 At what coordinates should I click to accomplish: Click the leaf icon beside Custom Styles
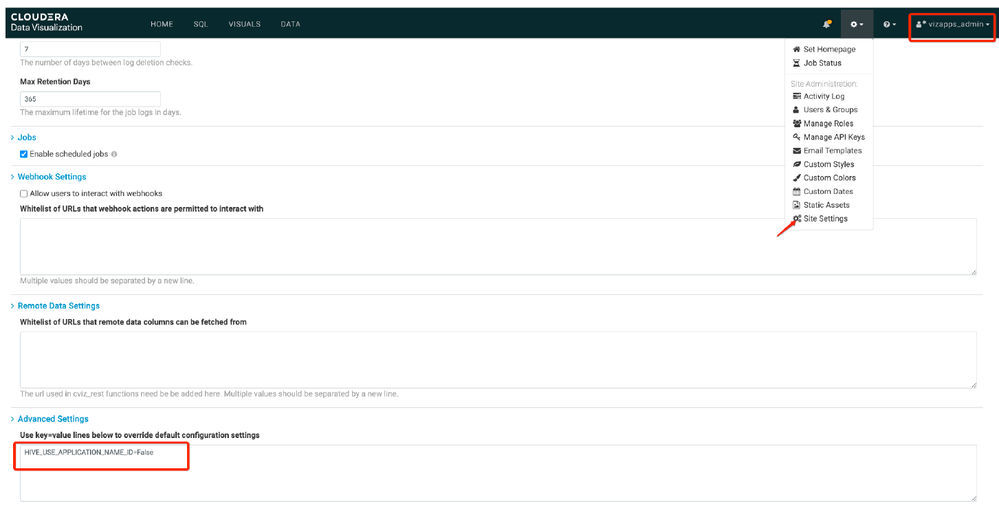click(796, 164)
